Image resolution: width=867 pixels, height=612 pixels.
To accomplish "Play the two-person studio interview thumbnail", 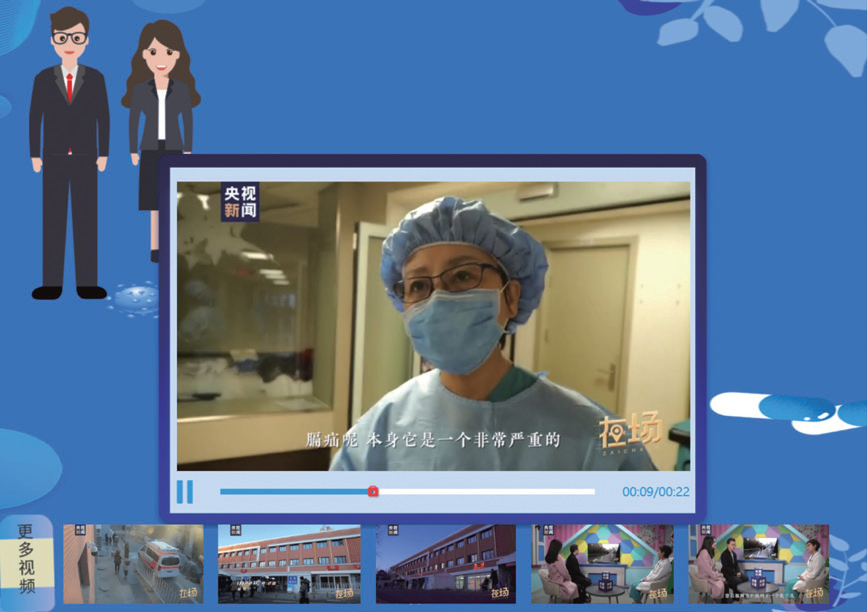I will click(602, 564).
